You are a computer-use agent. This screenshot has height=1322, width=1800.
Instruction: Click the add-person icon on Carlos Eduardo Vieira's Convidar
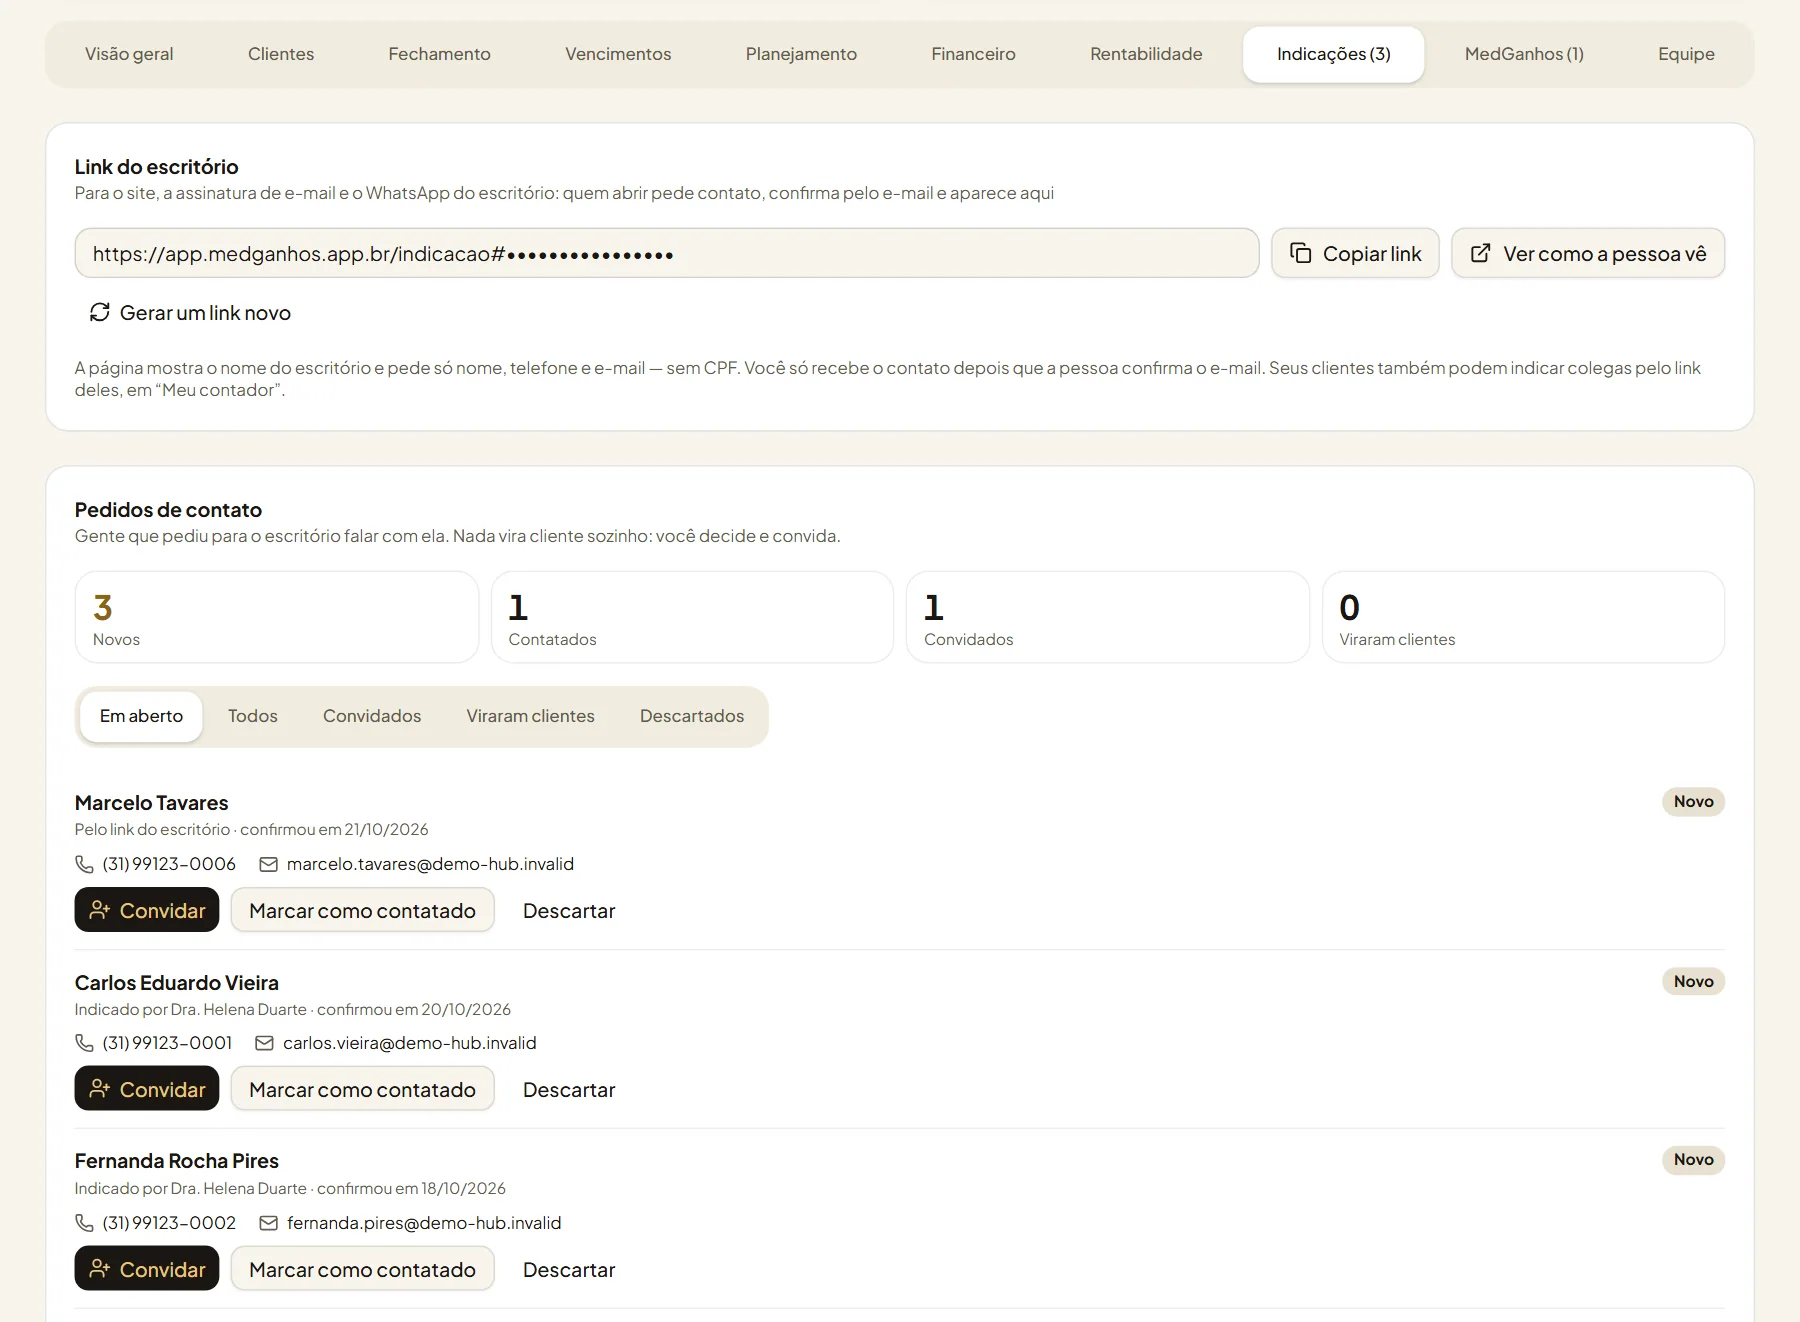point(99,1089)
